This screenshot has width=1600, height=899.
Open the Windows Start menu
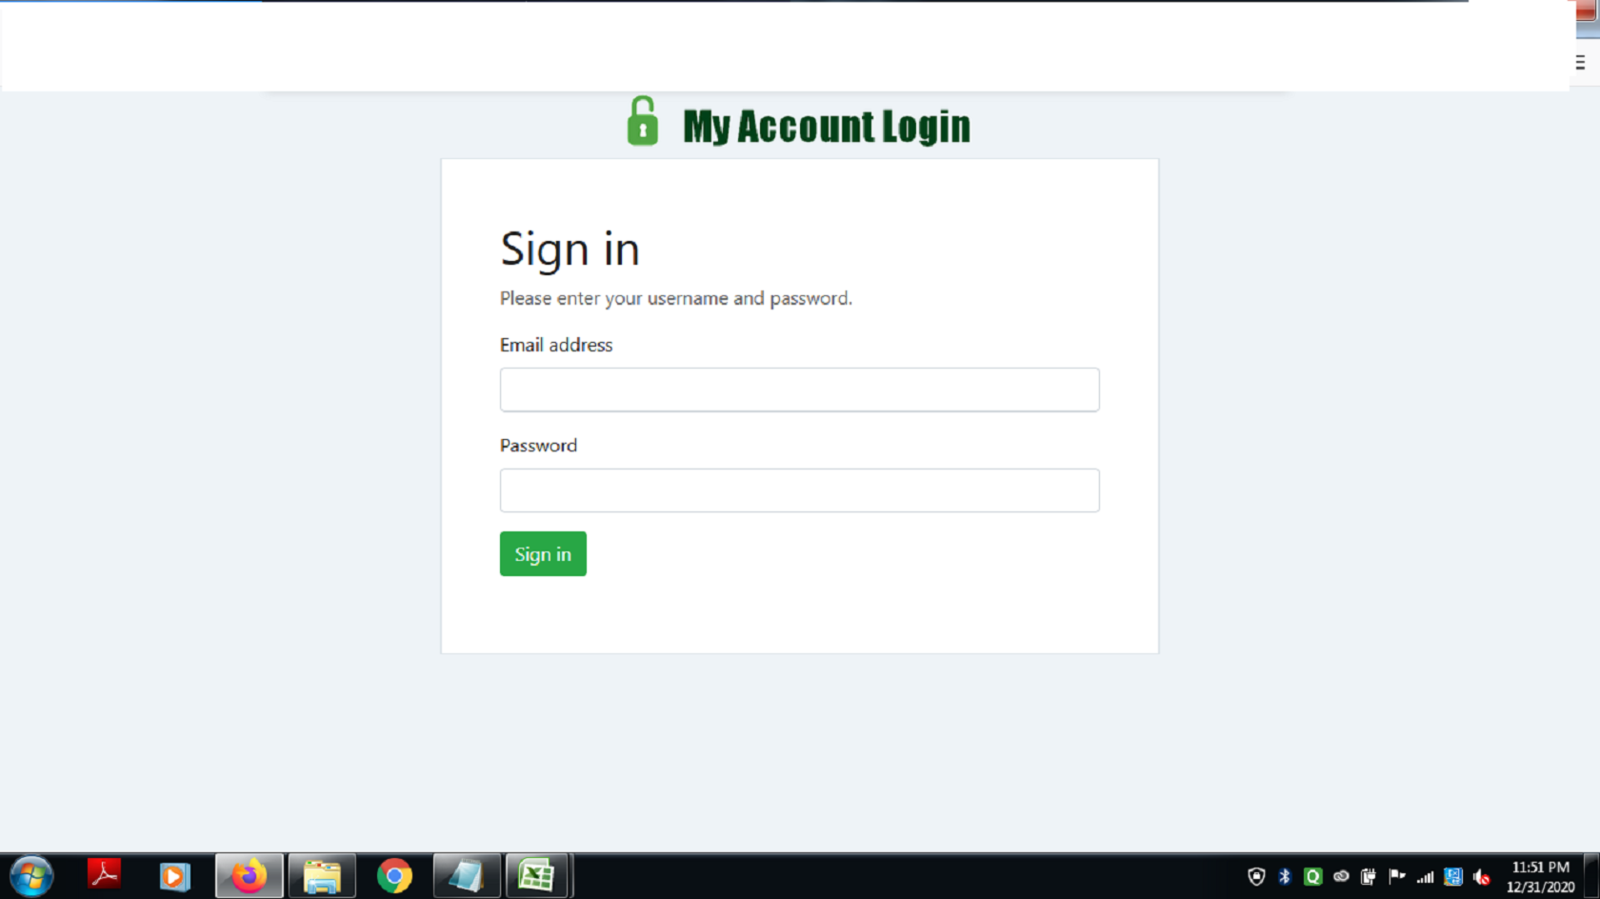point(31,877)
